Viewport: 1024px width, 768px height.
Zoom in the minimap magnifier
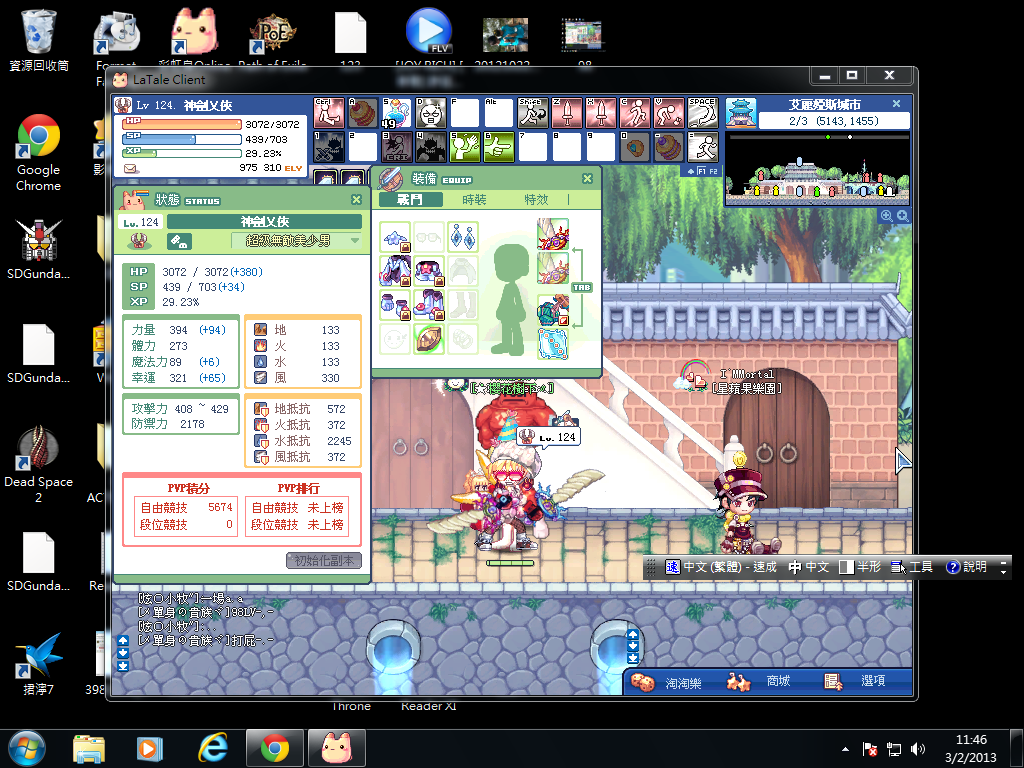pos(903,216)
